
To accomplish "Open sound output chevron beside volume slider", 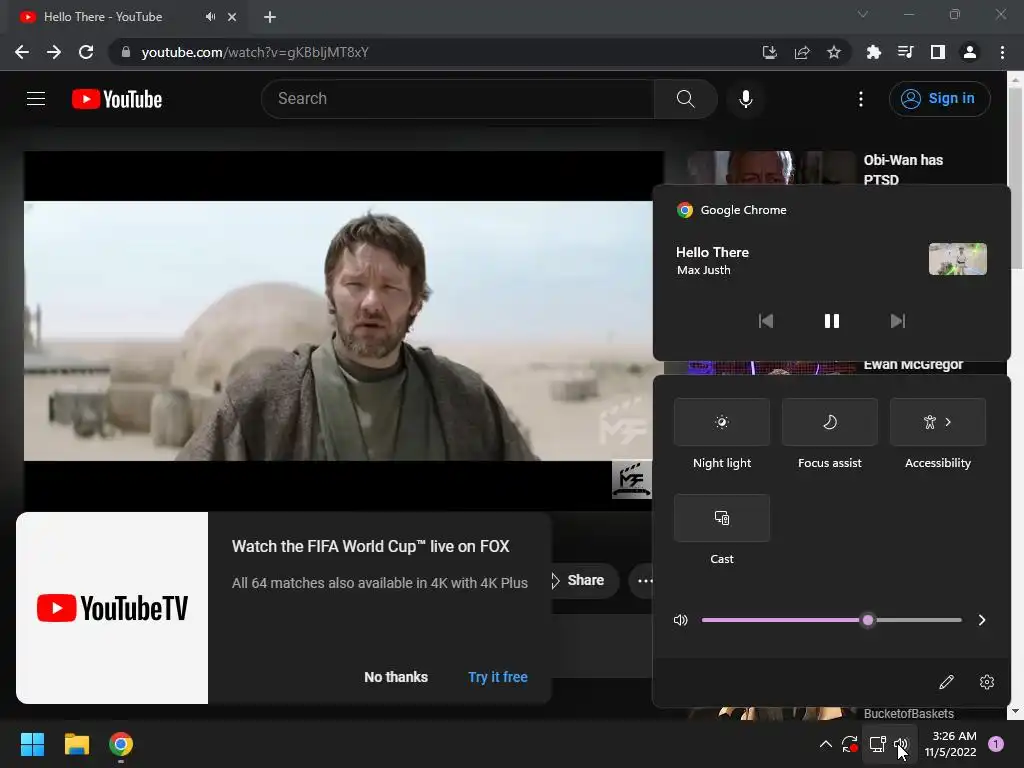I will (x=982, y=620).
